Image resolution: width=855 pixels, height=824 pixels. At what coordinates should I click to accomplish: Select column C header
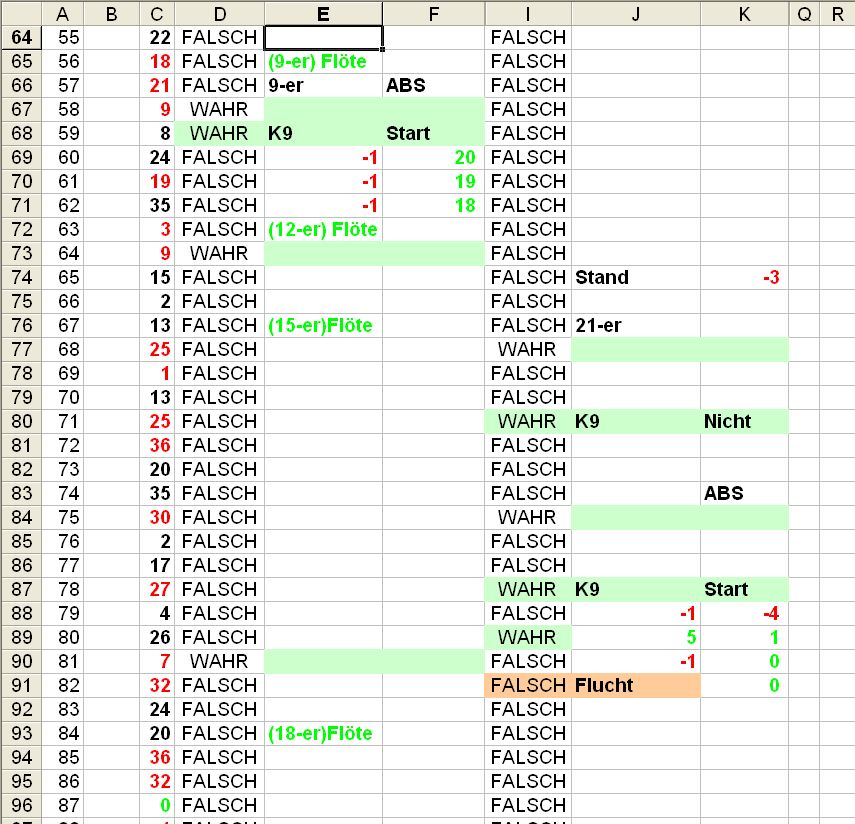(157, 14)
